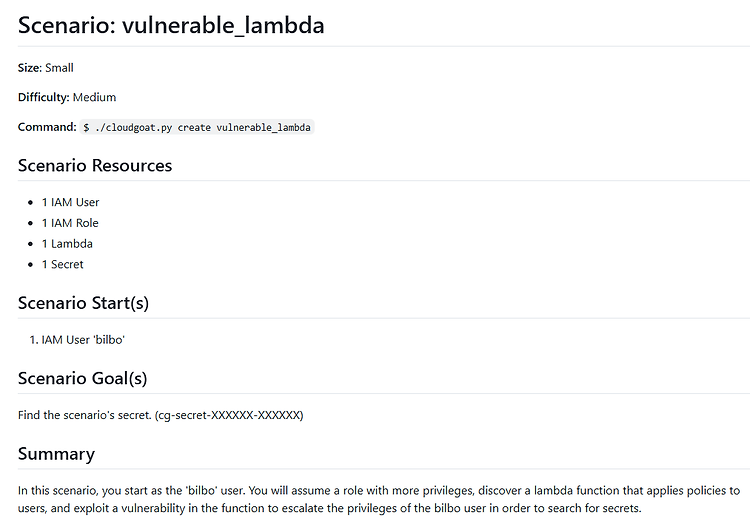Image resolution: width=750 pixels, height=524 pixels.
Task: Click the '1 IAM User' list item
Action: tap(70, 202)
